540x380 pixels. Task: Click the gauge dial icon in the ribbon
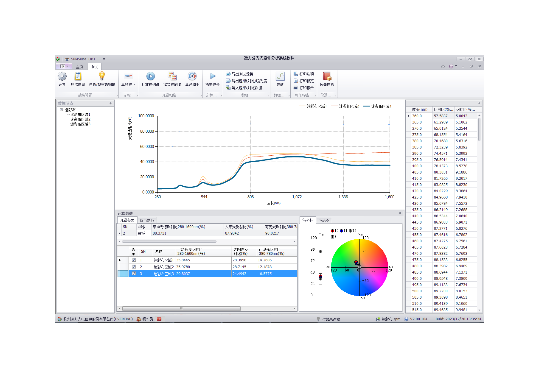(x=192, y=76)
